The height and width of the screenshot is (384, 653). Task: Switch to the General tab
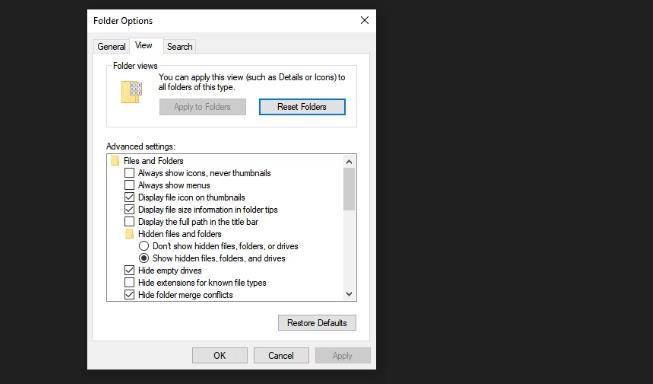(111, 47)
